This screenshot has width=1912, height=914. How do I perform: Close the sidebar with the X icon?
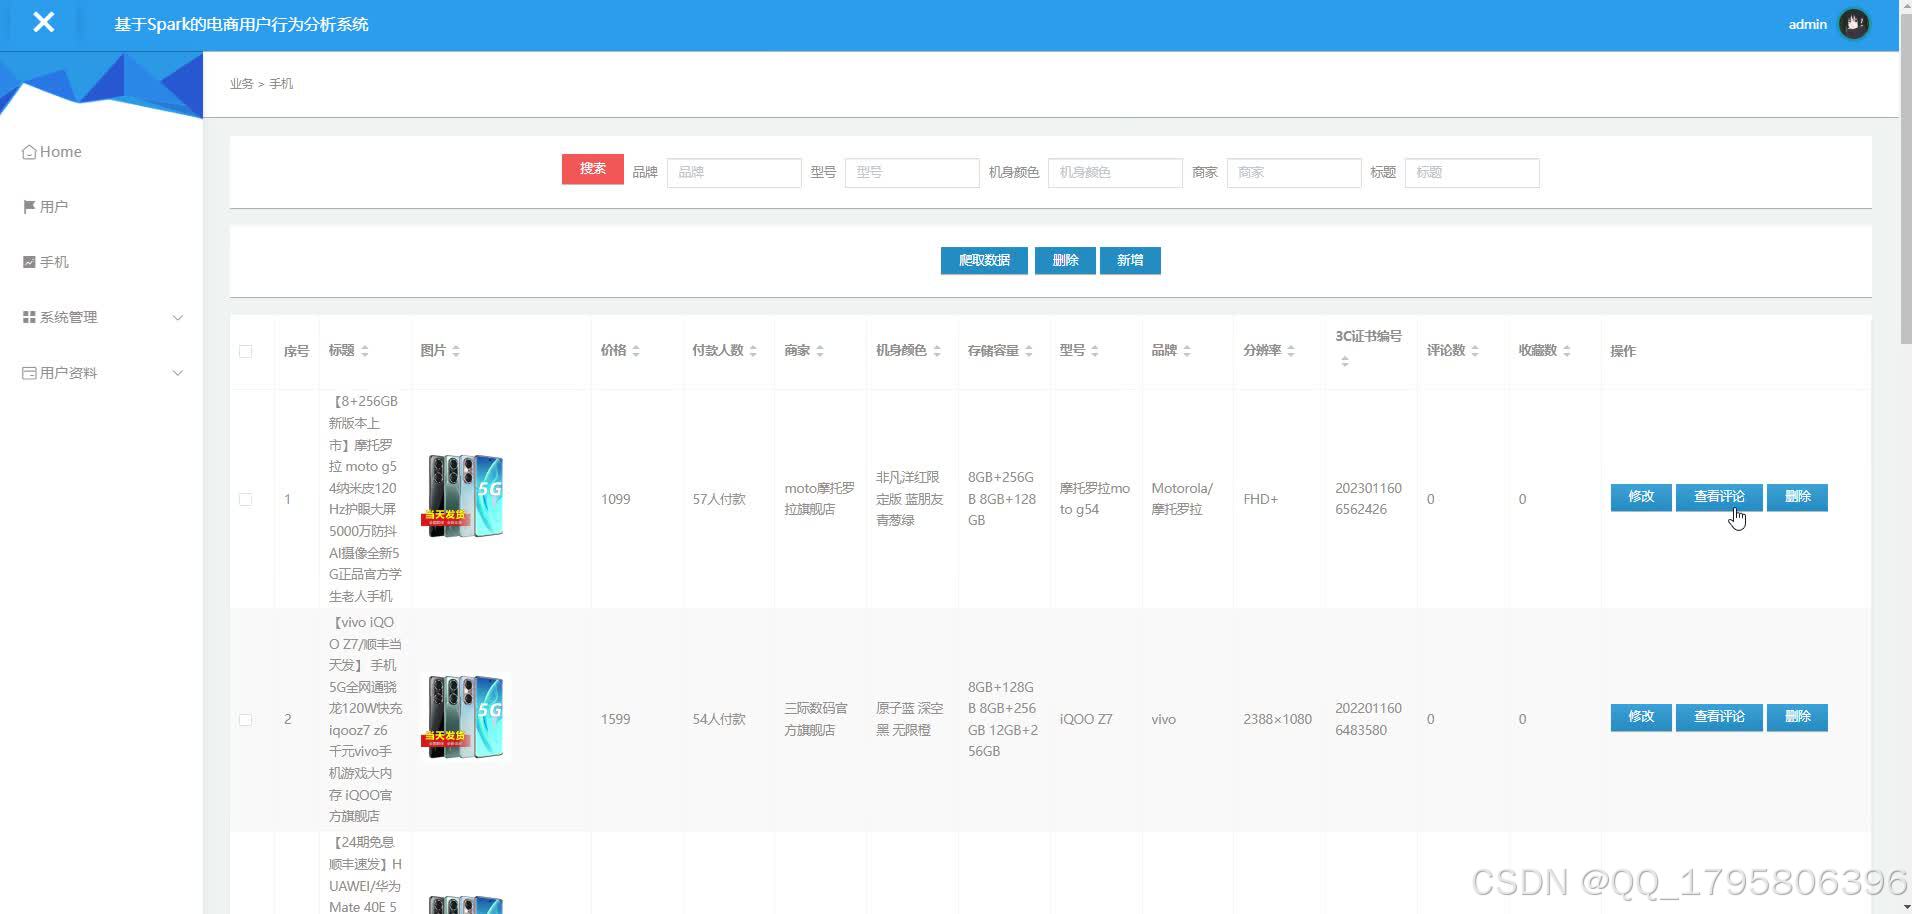point(43,22)
